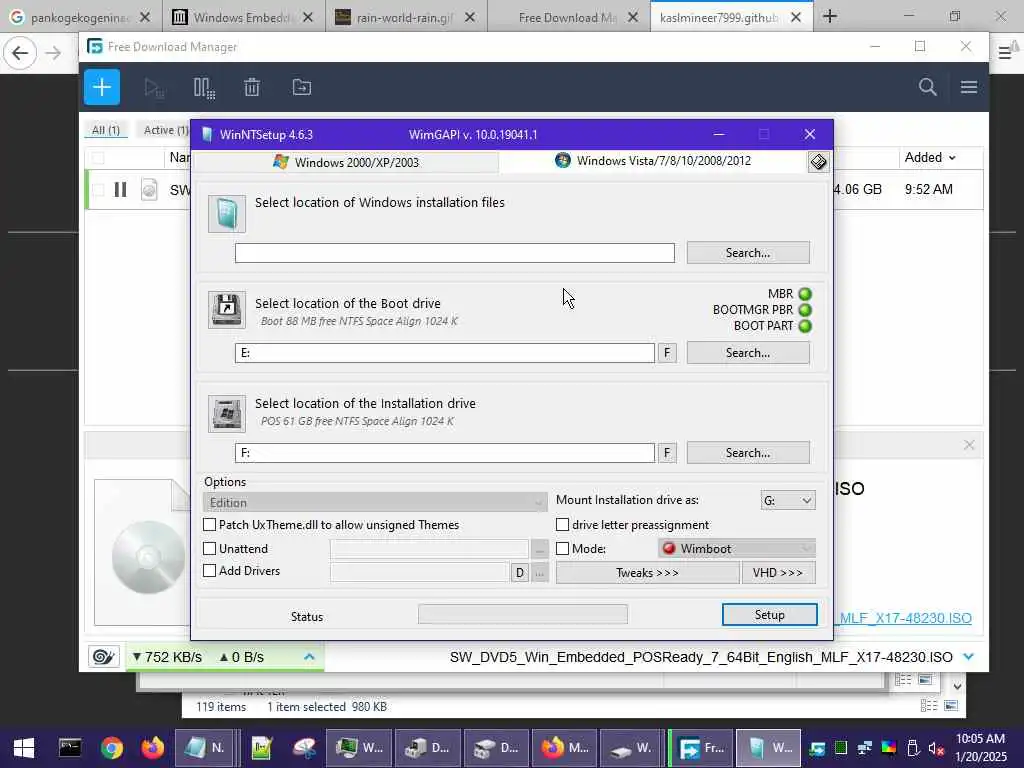This screenshot has height=768, width=1024.
Task: Open Windows Start menu
Action: 24,748
